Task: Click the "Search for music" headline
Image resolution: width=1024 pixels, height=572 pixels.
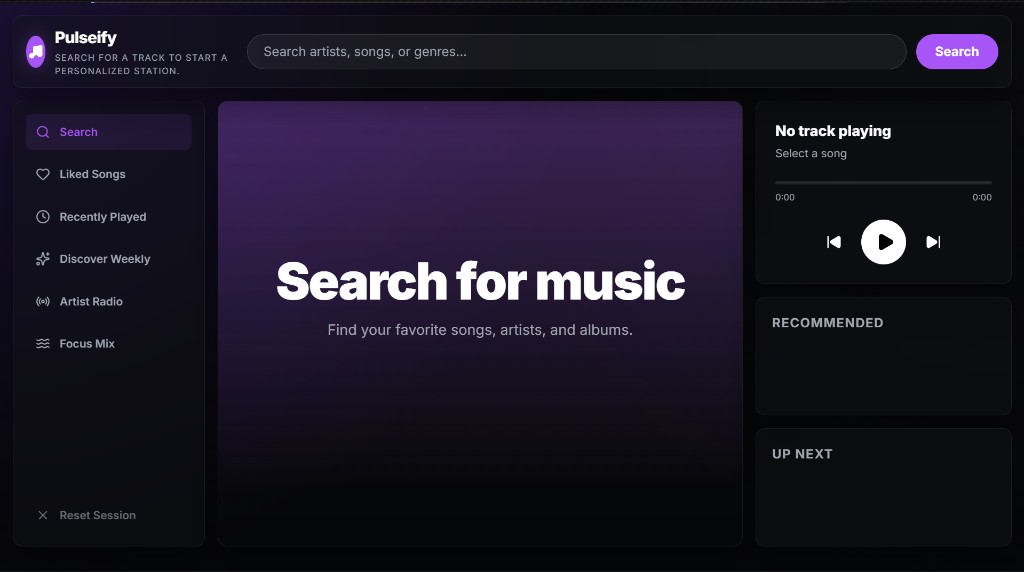Action: tap(481, 281)
